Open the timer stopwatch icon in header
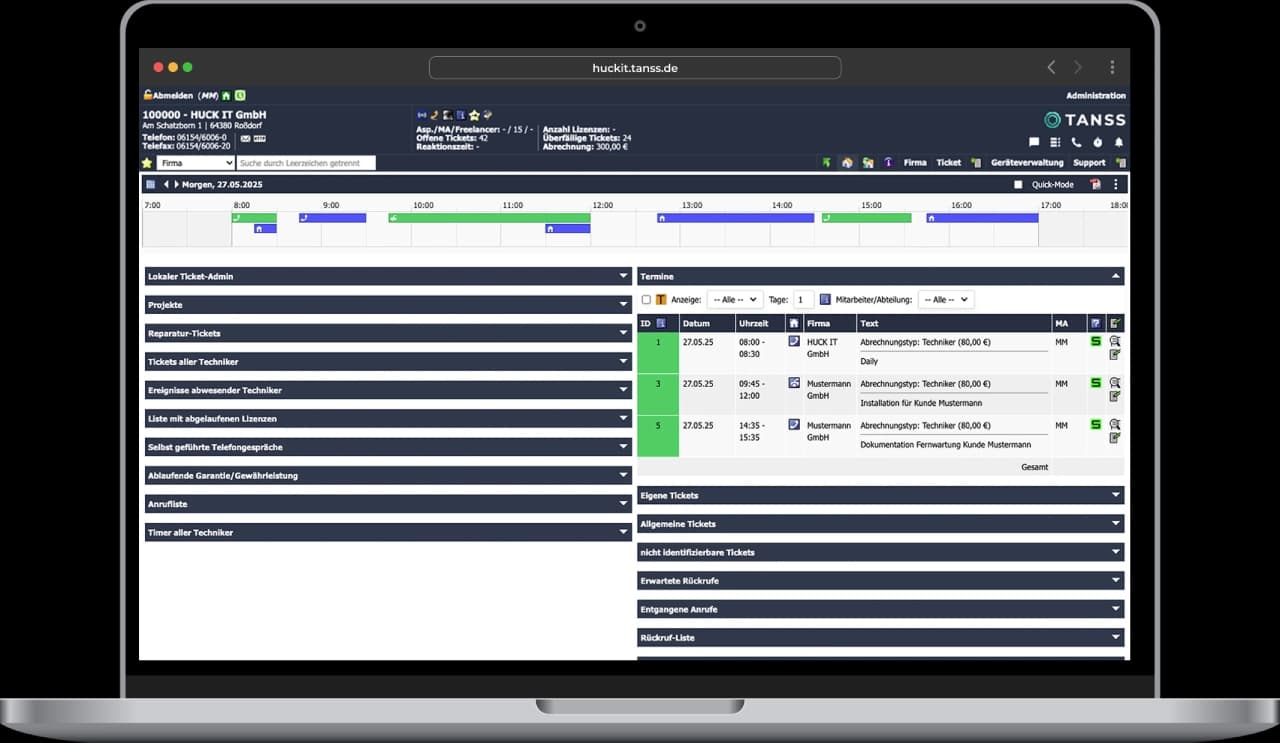1280x743 pixels. [1097, 143]
